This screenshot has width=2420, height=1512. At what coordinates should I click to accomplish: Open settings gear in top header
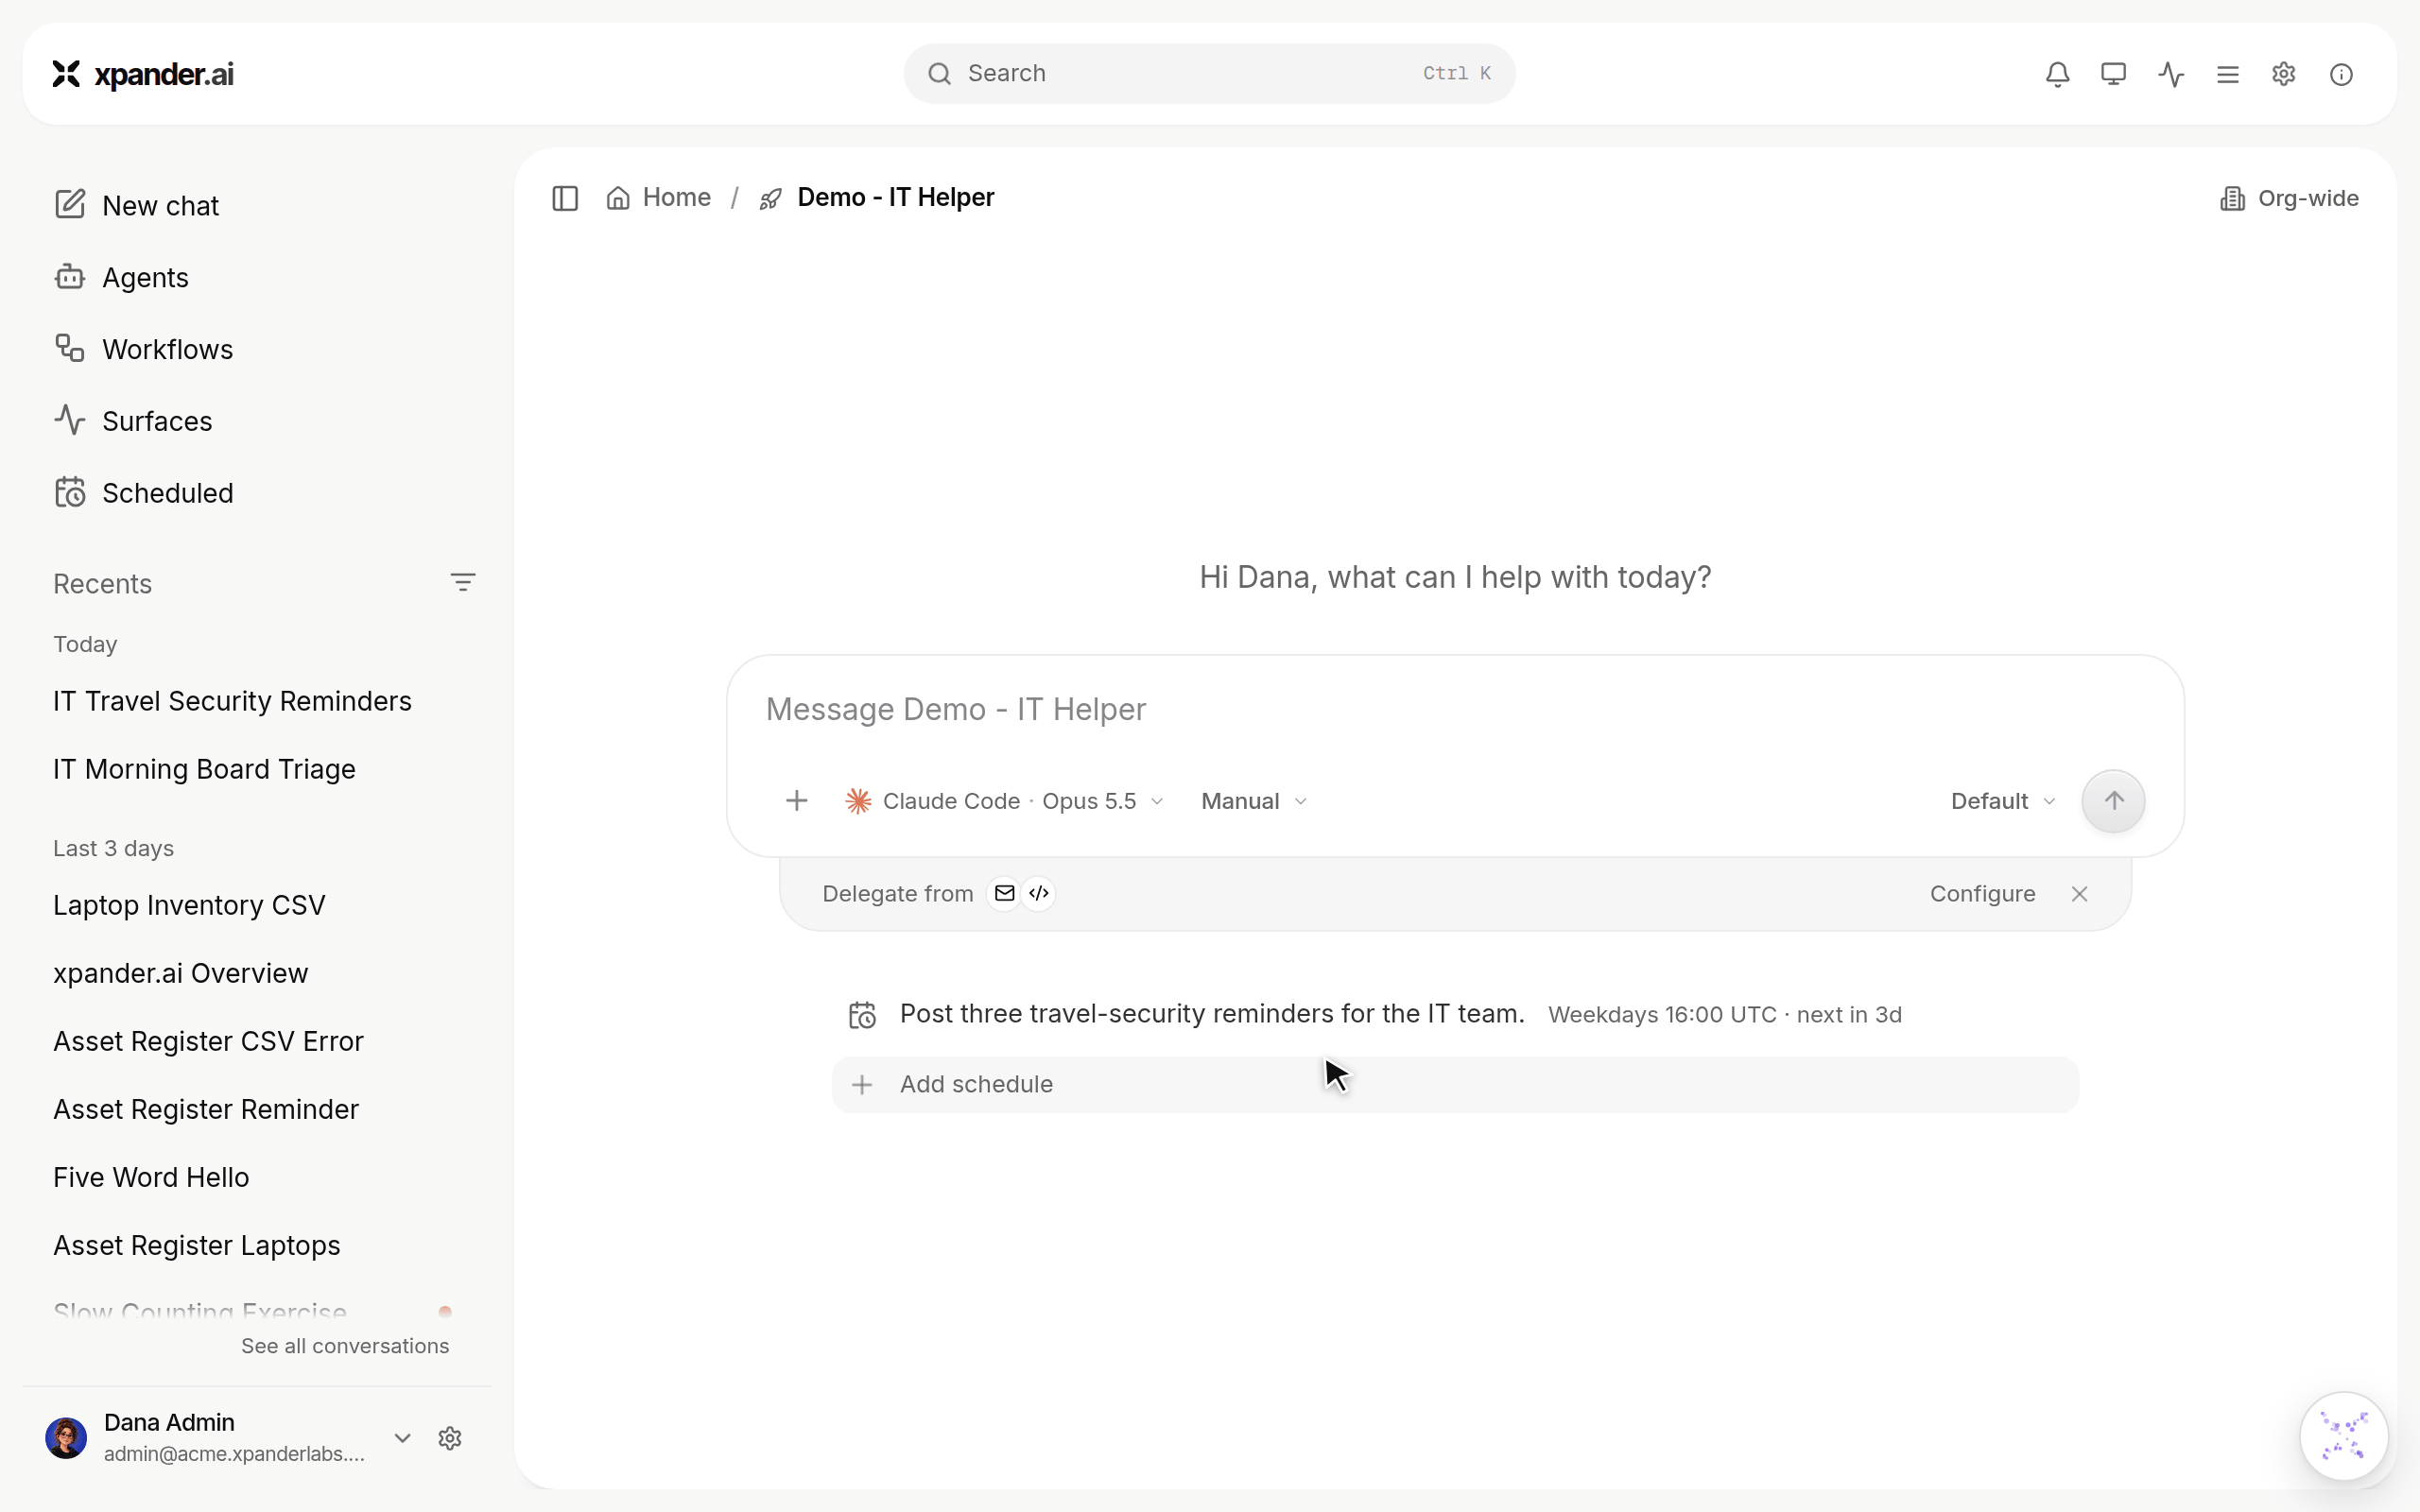pyautogui.click(x=2283, y=74)
